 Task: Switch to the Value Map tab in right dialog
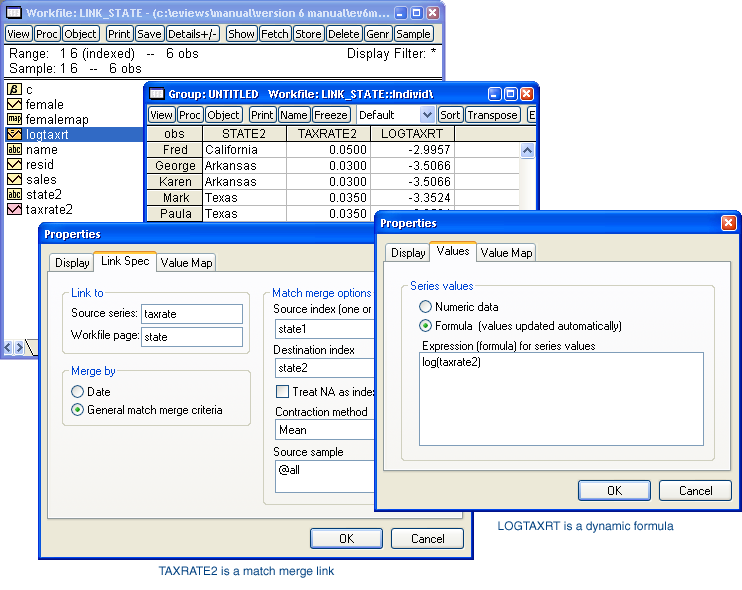click(507, 253)
